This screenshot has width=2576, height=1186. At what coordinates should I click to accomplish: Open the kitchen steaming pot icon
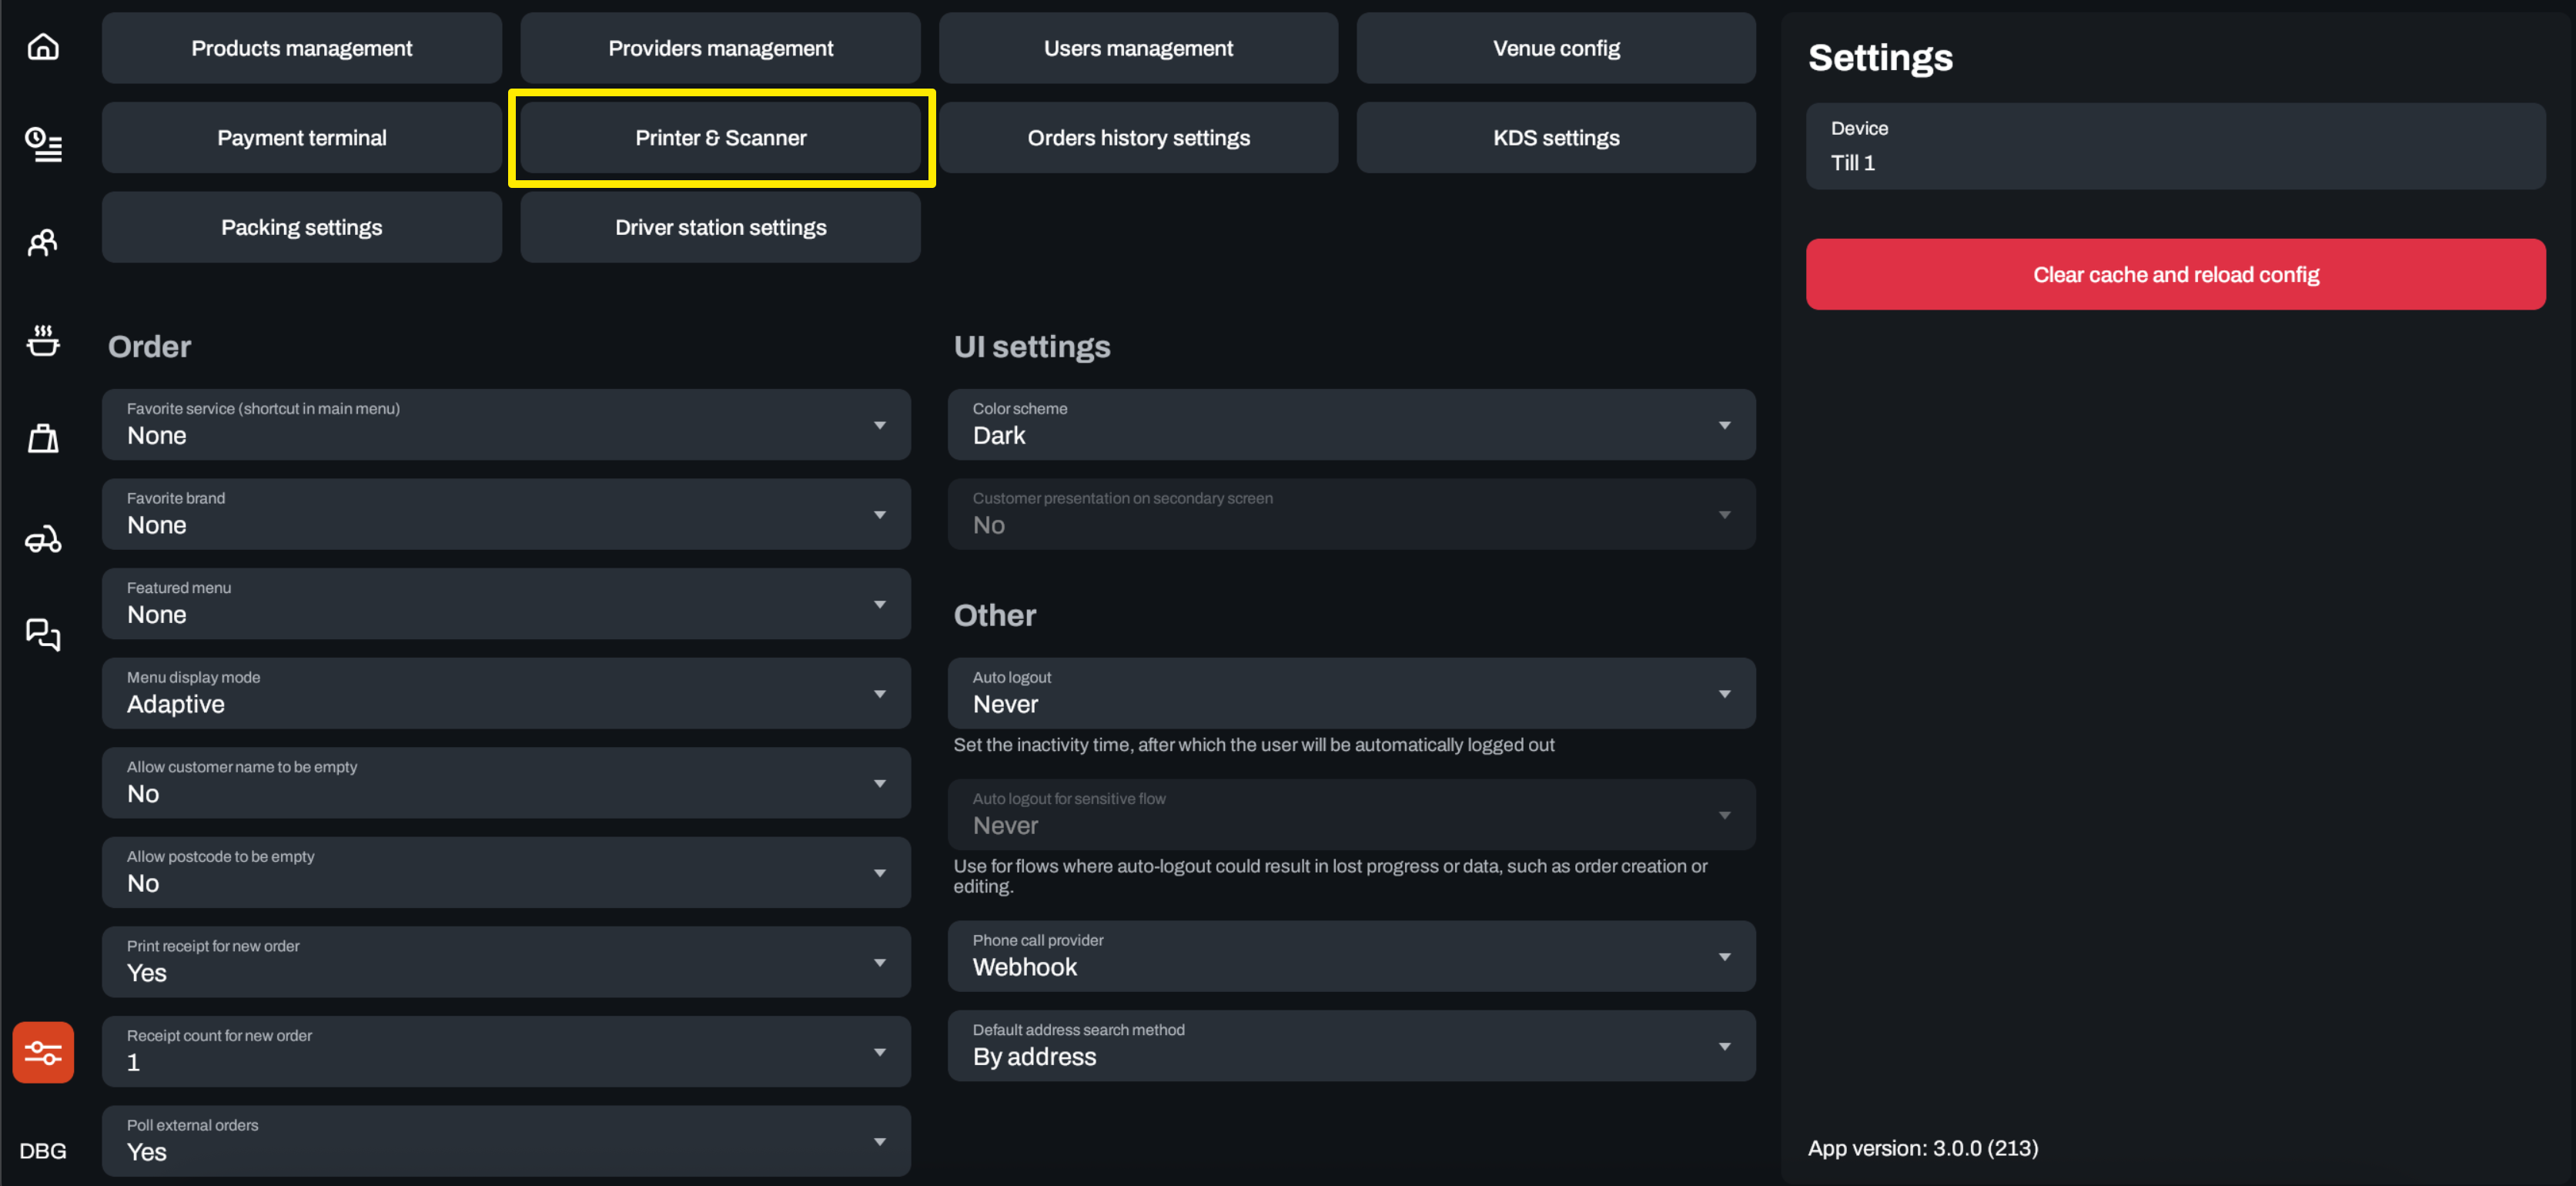[x=43, y=340]
